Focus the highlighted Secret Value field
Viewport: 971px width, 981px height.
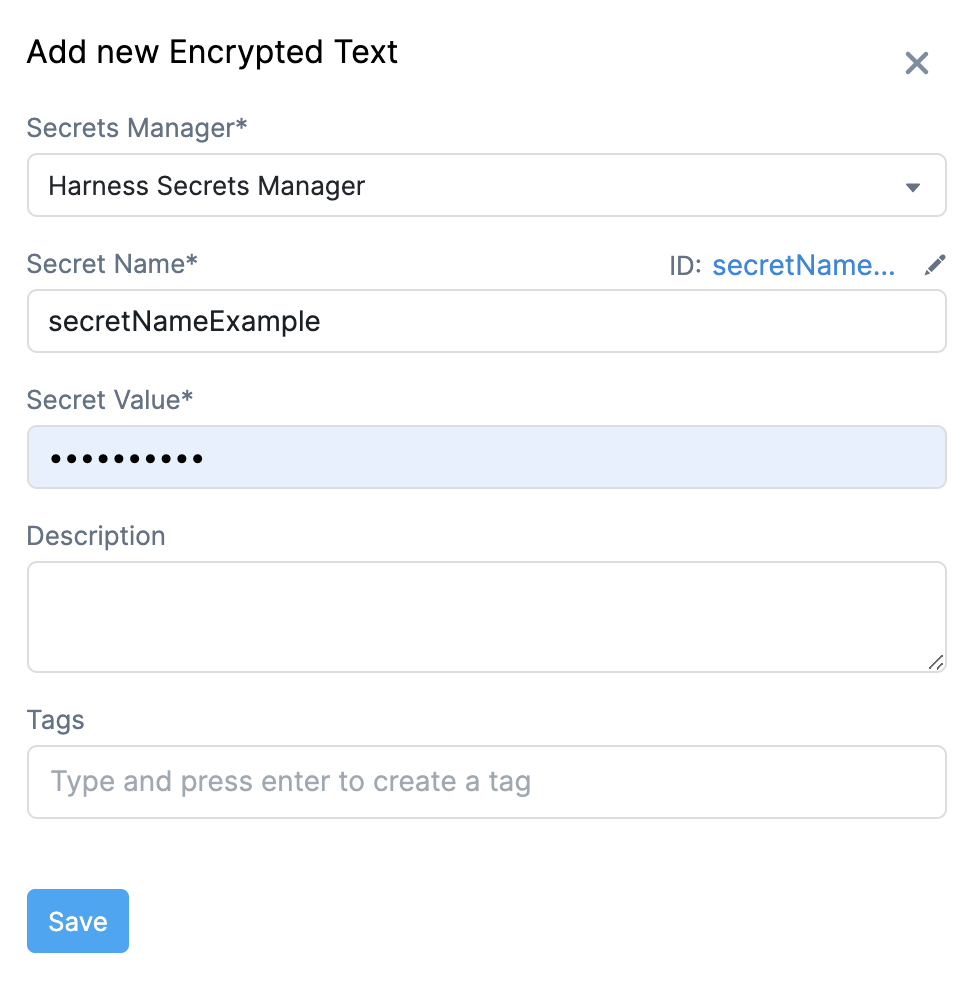click(487, 457)
